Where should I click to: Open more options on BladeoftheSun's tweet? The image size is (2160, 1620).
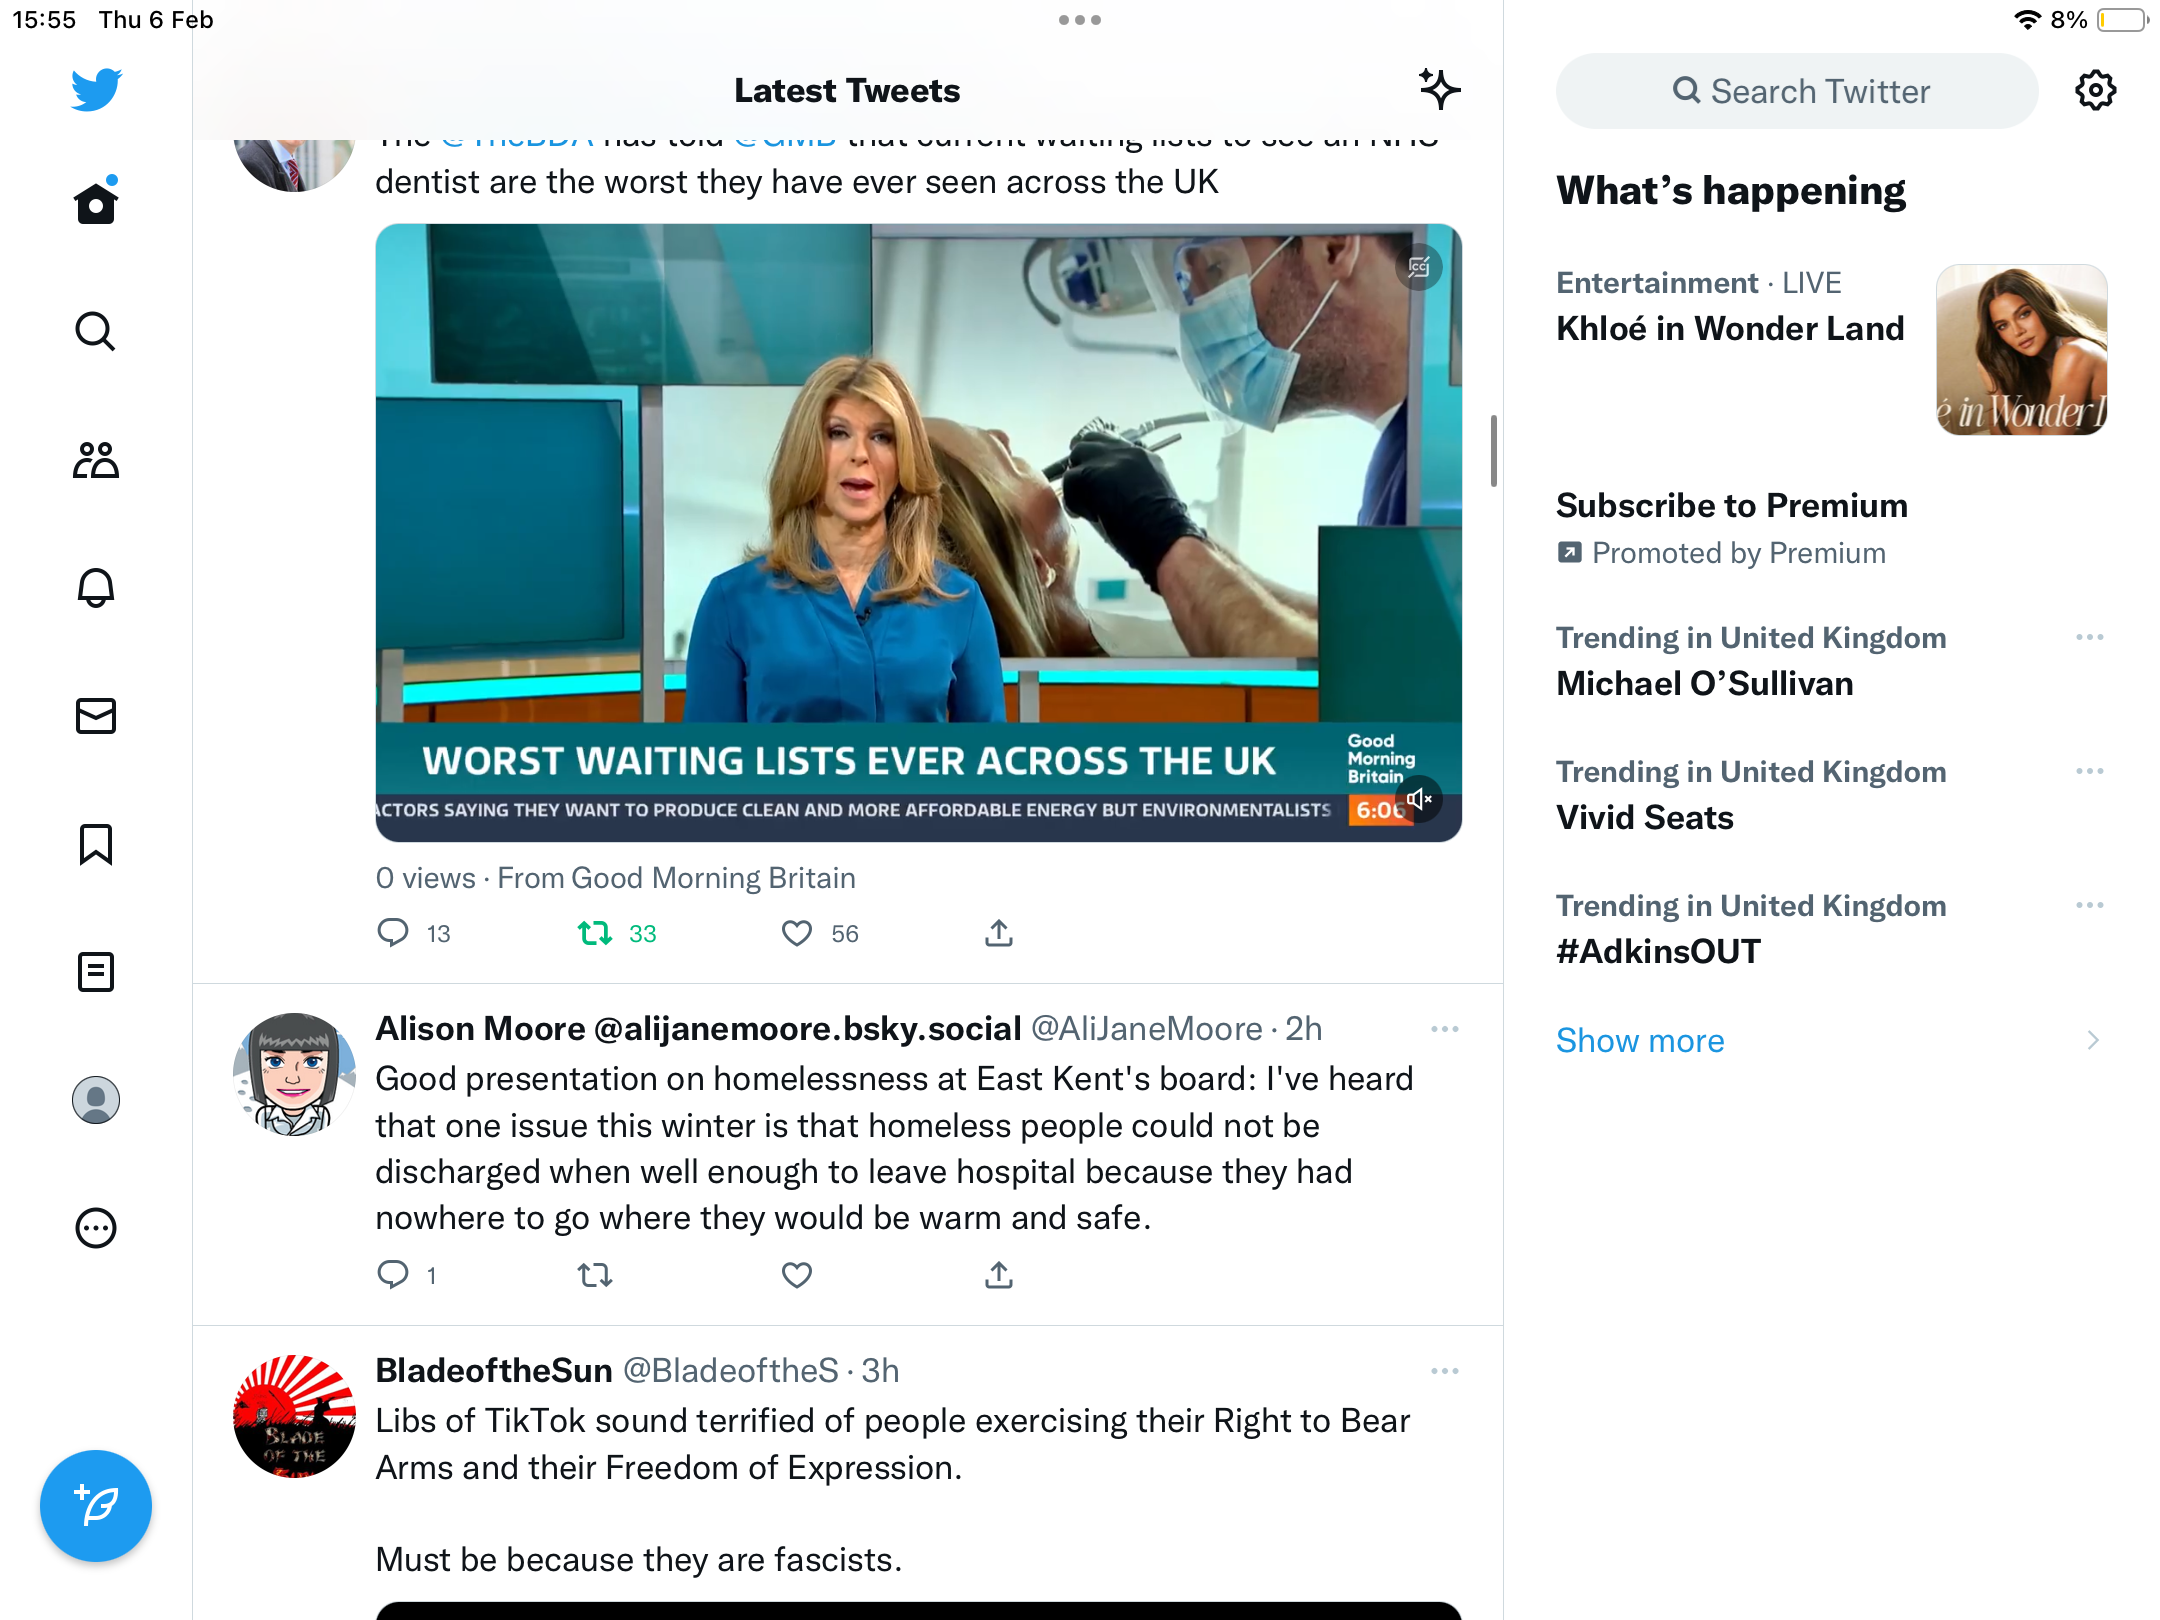[1445, 1371]
